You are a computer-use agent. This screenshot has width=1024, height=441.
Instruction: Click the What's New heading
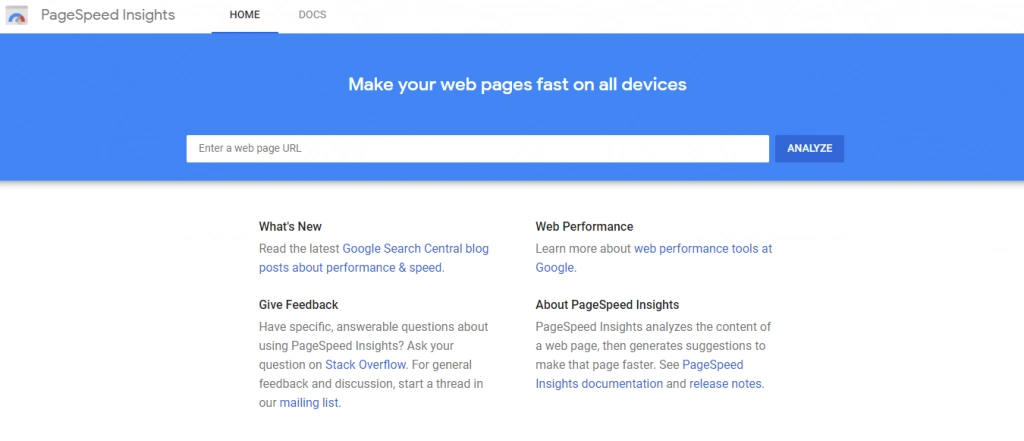(290, 226)
